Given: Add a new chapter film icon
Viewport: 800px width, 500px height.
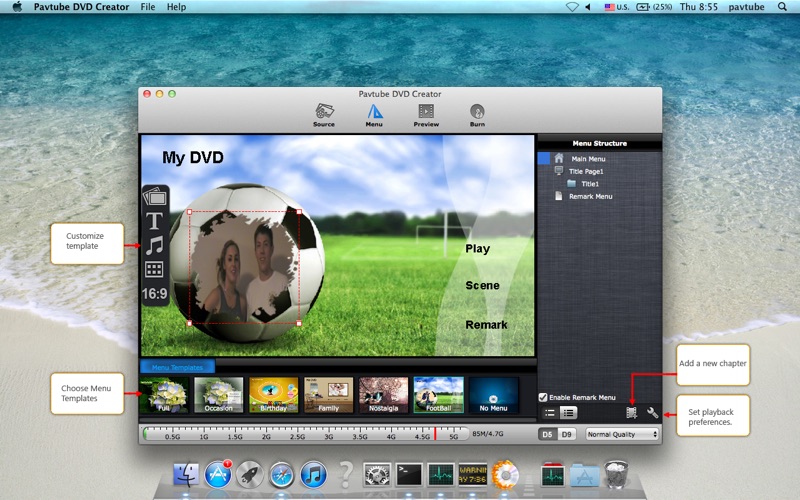Looking at the screenshot, I should tap(631, 412).
